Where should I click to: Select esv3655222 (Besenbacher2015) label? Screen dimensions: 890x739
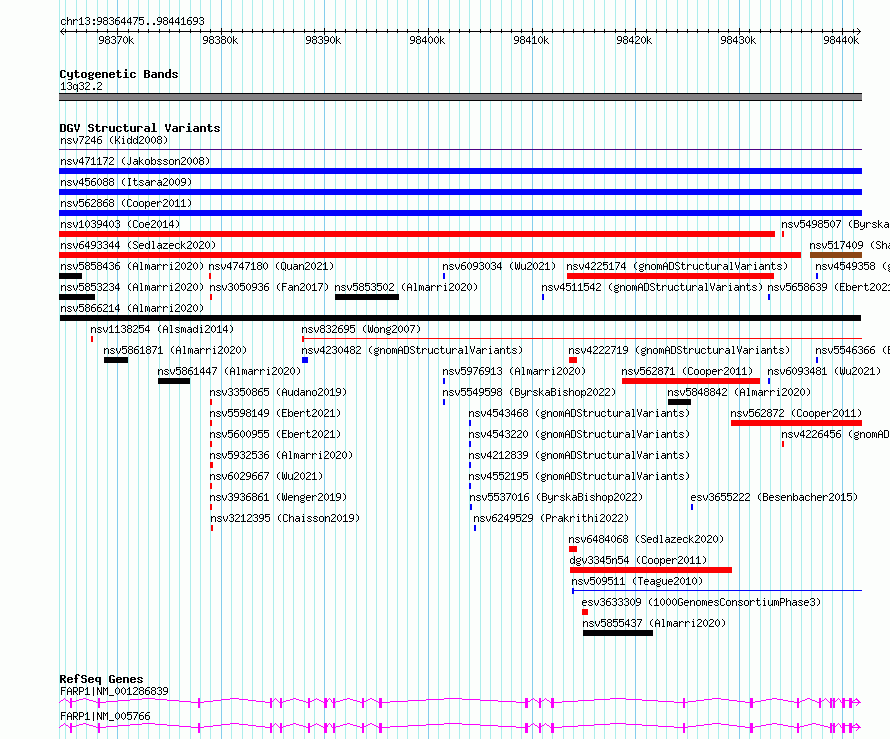(x=774, y=497)
